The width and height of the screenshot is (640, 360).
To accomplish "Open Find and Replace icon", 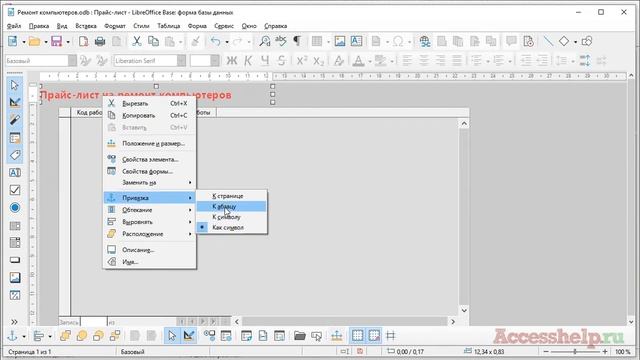I will 264,41.
